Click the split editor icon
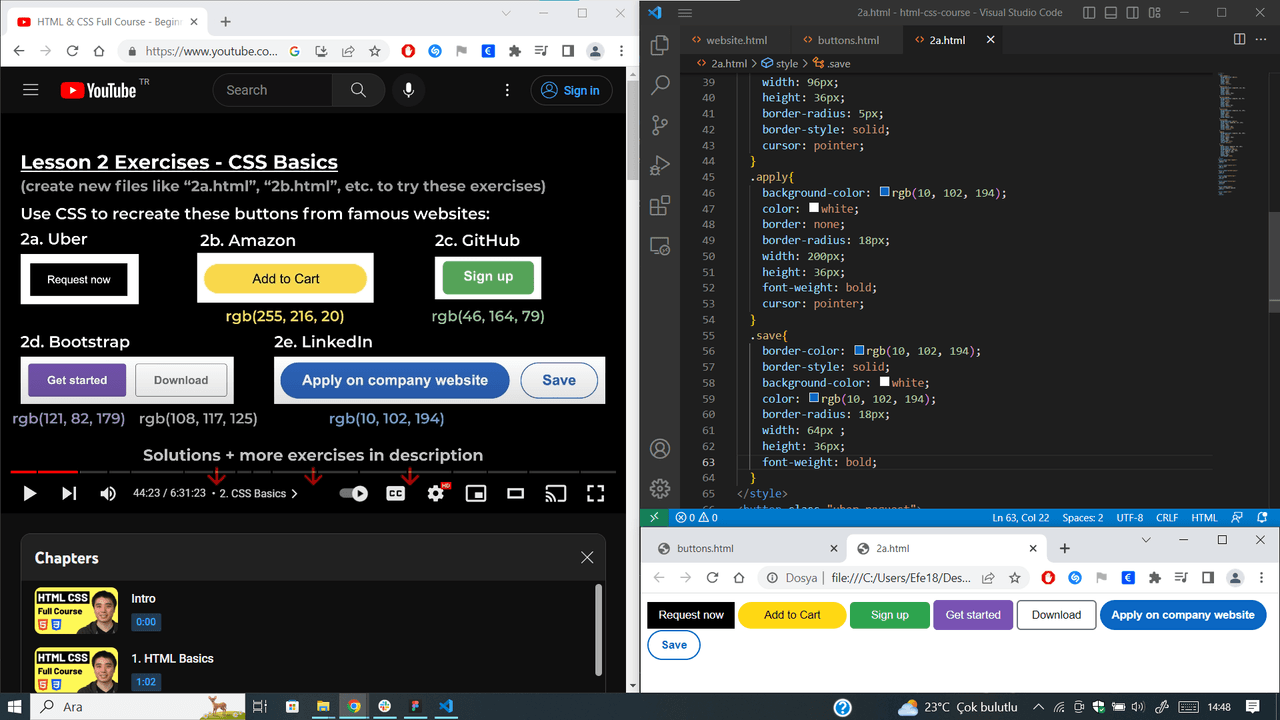The image size is (1280, 720). coord(1239,40)
